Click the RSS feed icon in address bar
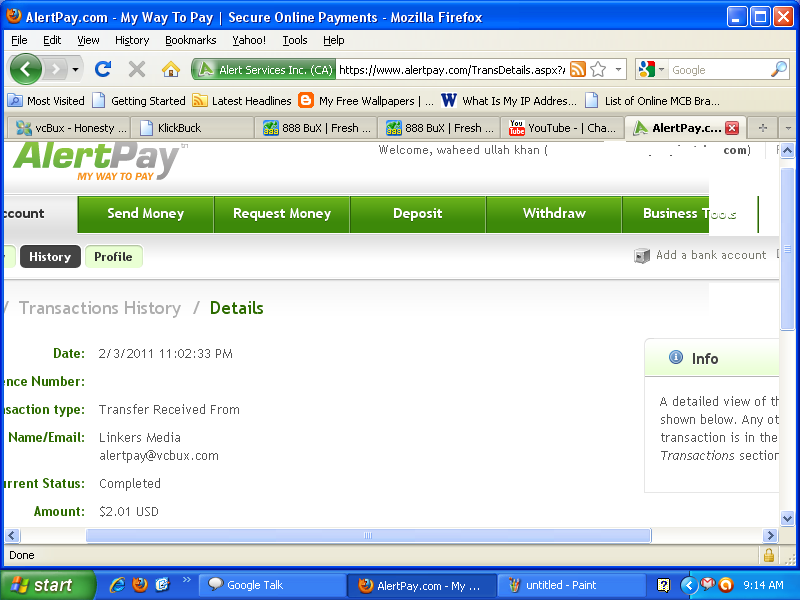The image size is (800, 600). (578, 69)
